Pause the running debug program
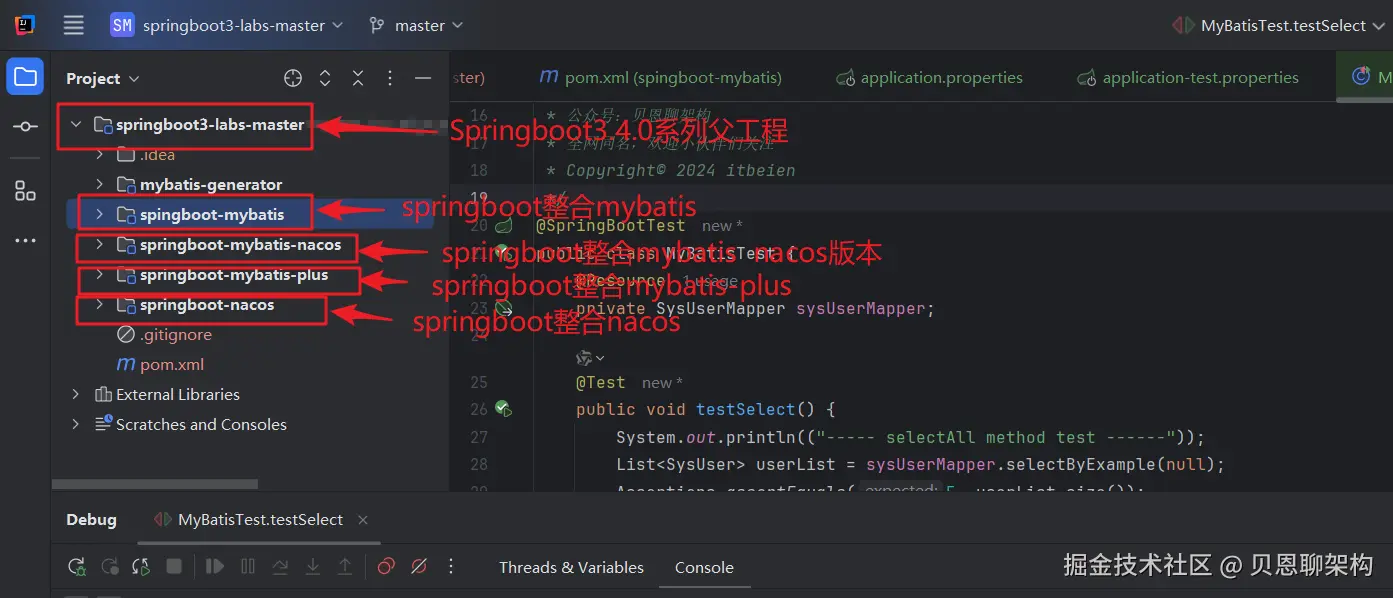This screenshot has width=1393, height=598. [x=248, y=566]
